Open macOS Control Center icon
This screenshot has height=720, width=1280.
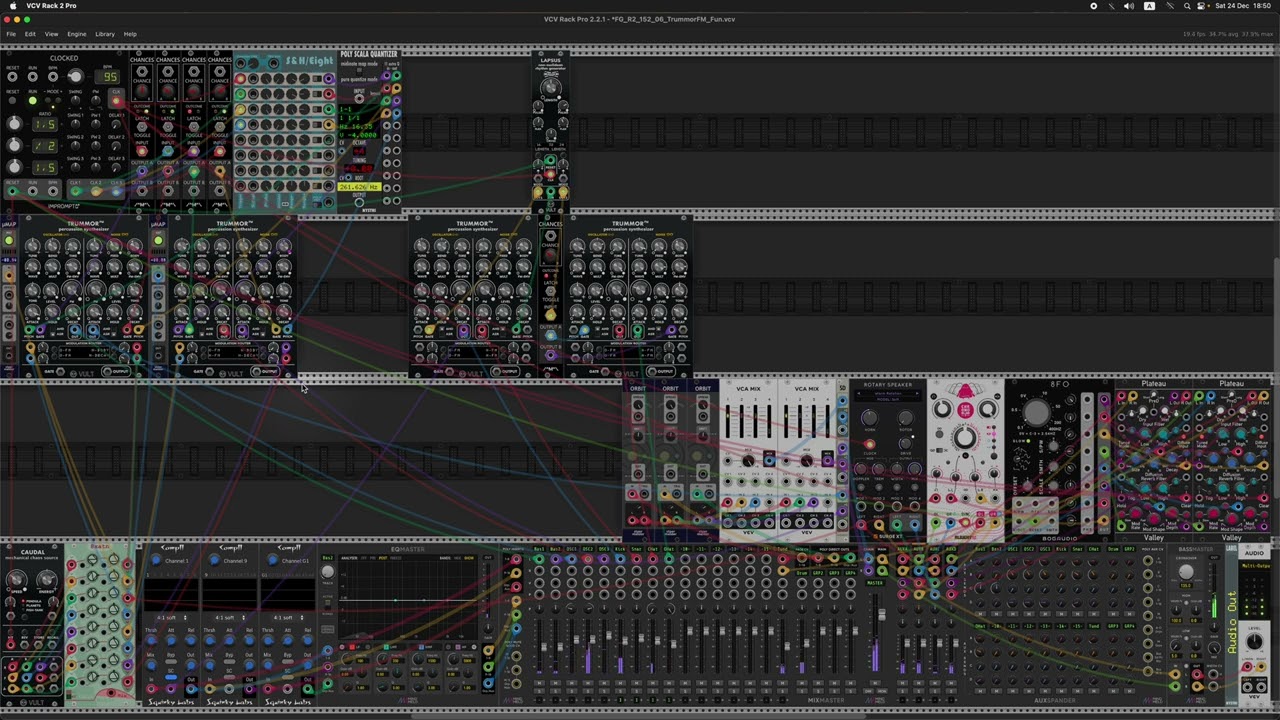[1201, 6]
